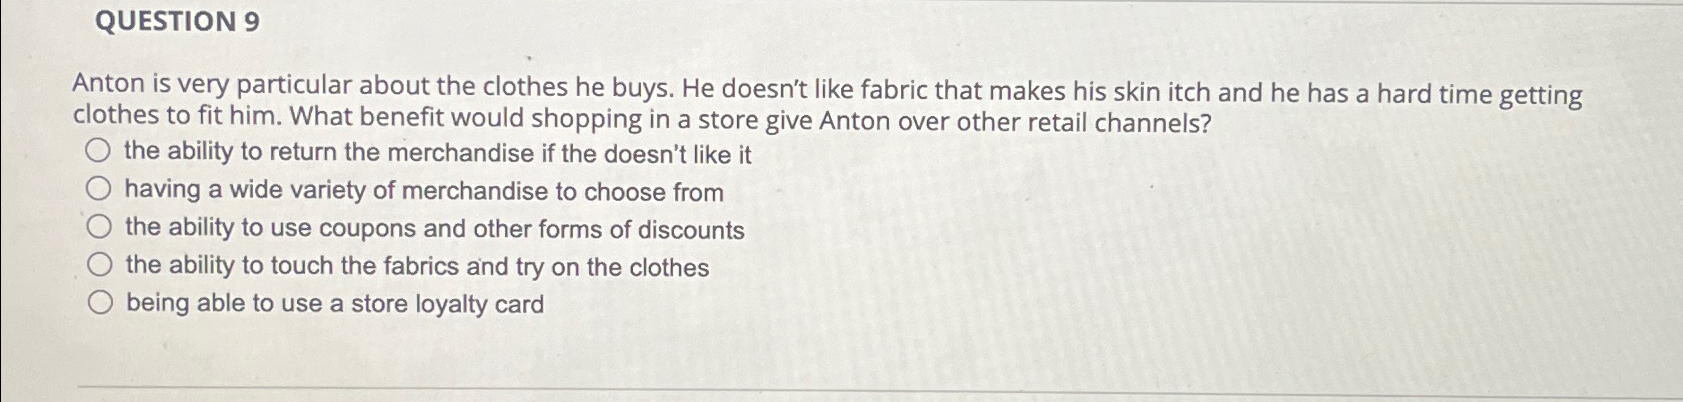Viewport: 1683px width, 402px height.
Task: Click the label 'being able to use a store loyalty card'
Action: pos(335,304)
